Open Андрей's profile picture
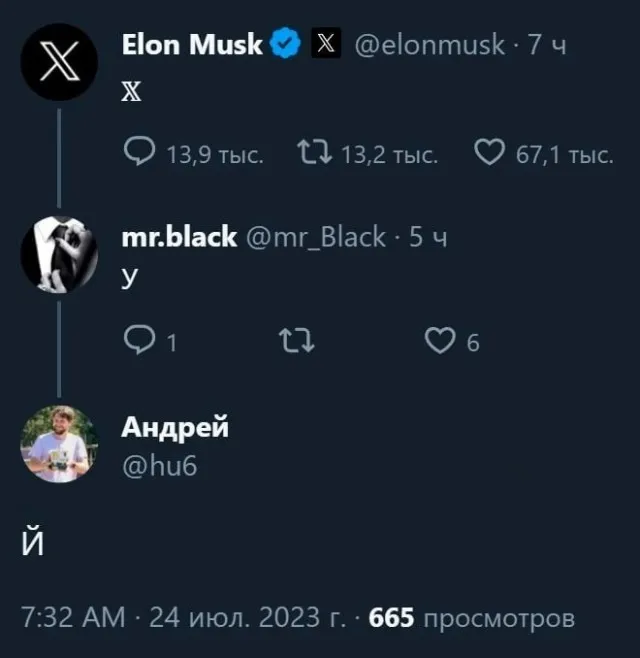The height and width of the screenshot is (658, 640). pyautogui.click(x=59, y=443)
